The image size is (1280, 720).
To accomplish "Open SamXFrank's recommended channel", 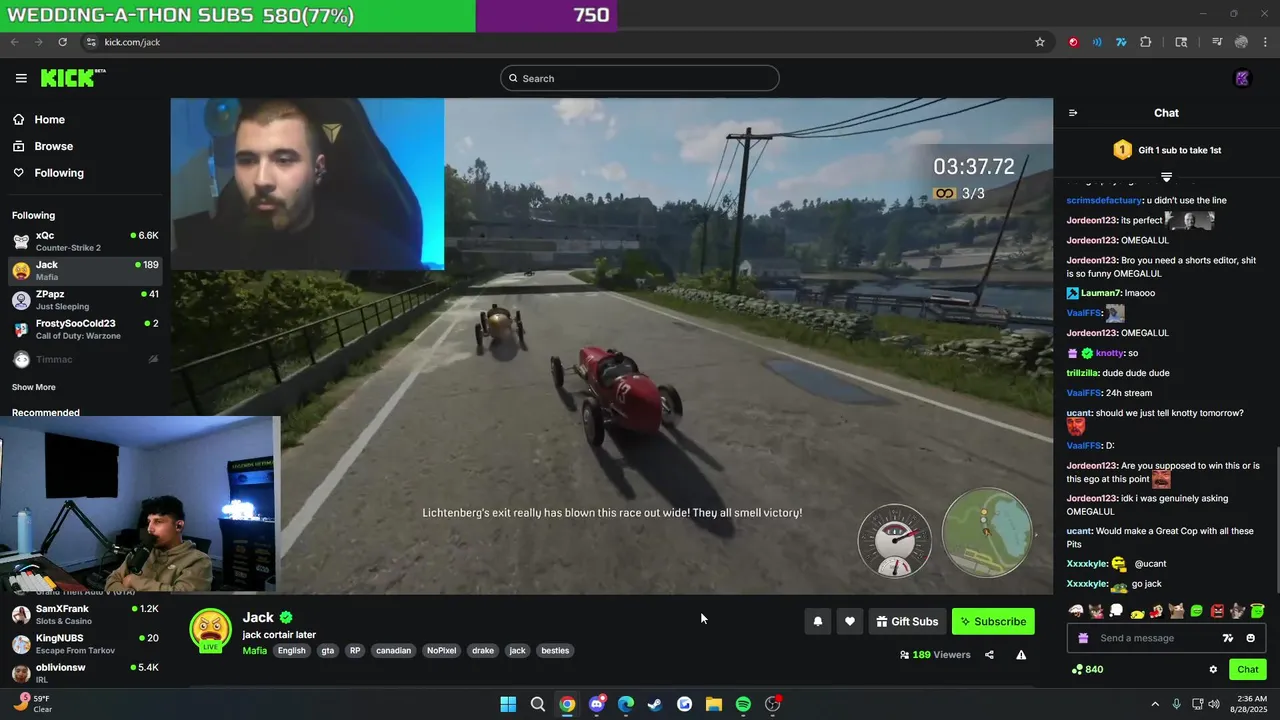I will click(85, 614).
